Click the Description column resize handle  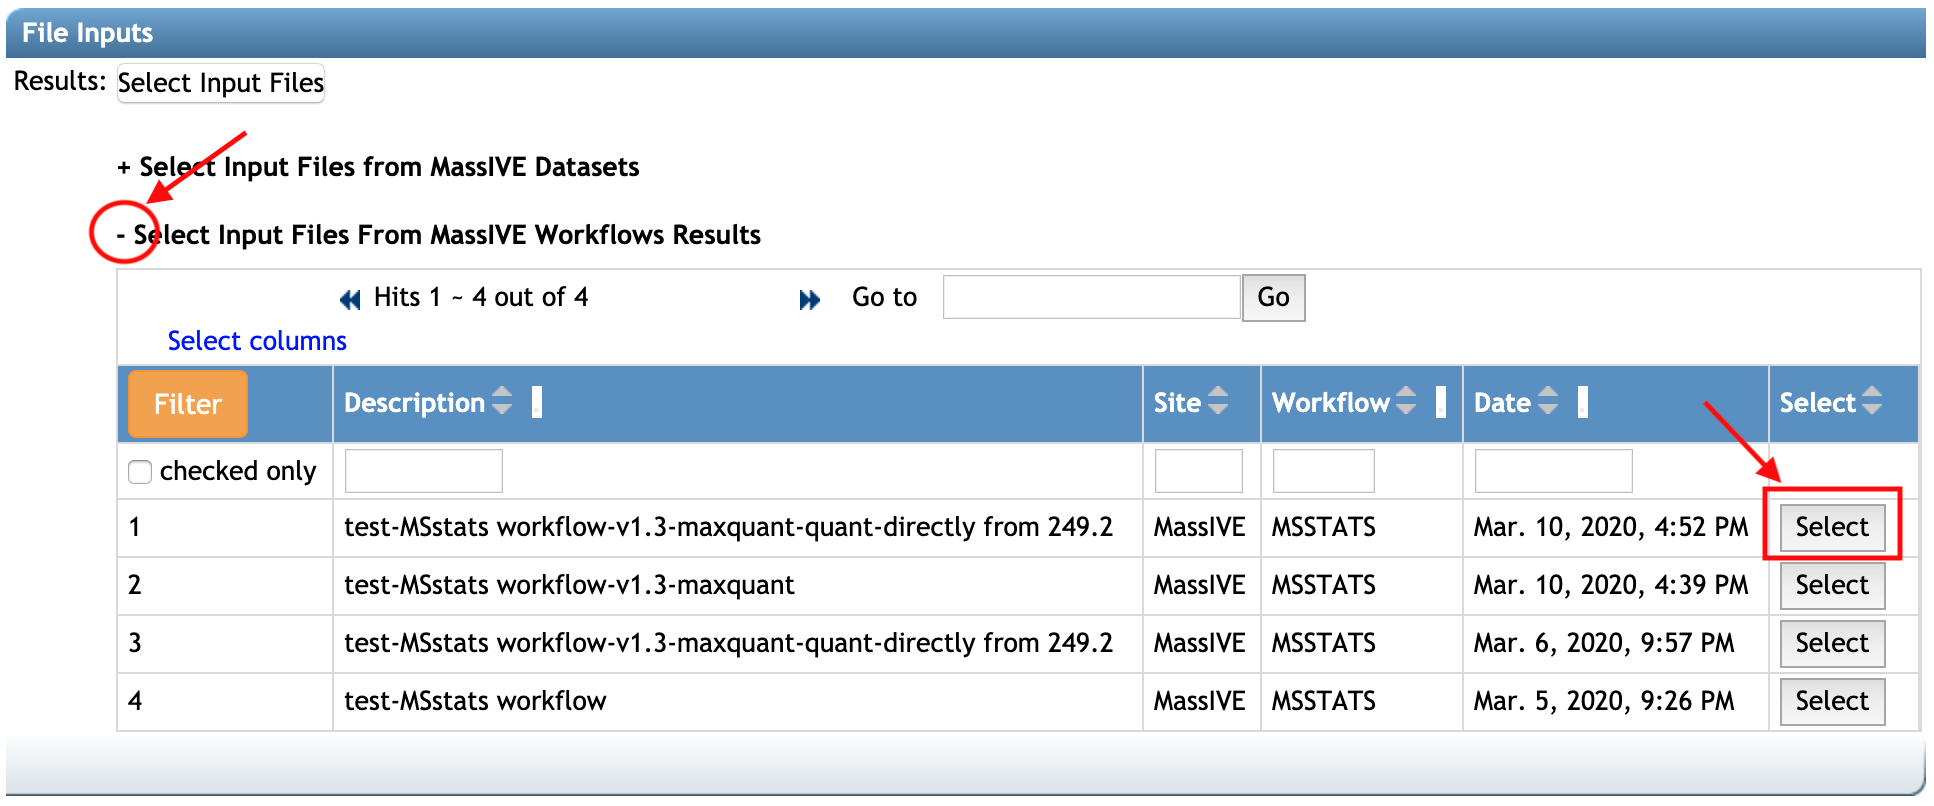(x=537, y=402)
